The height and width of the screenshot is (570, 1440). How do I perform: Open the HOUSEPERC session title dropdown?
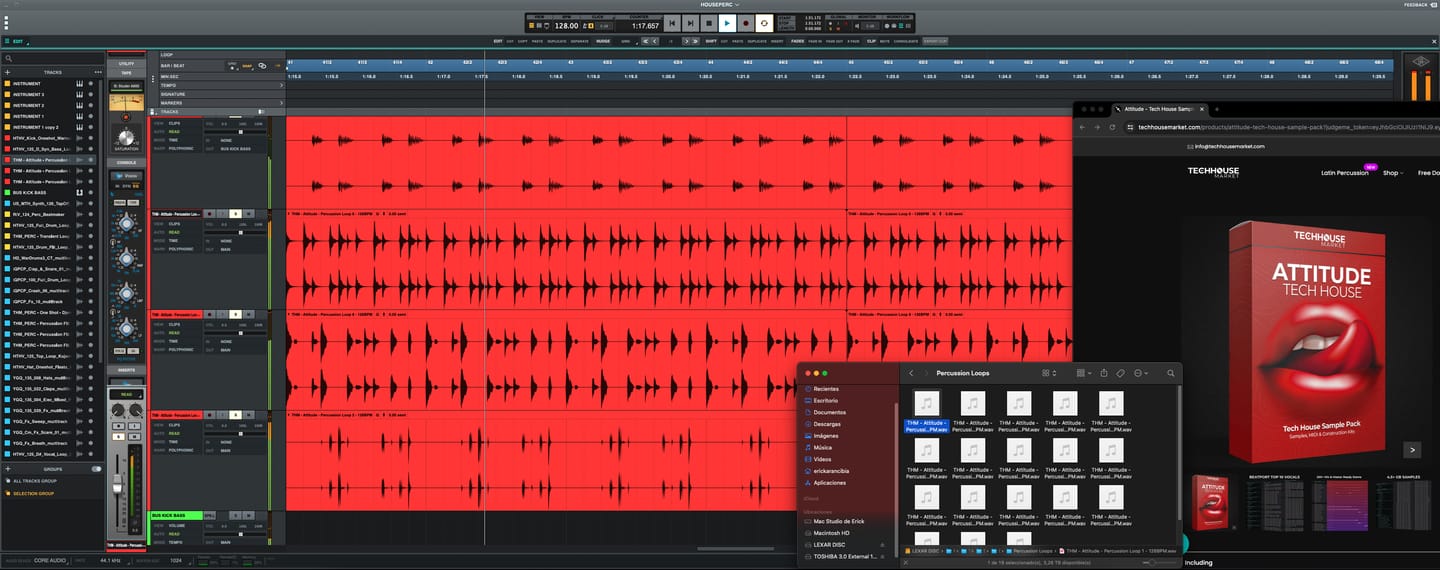720,4
